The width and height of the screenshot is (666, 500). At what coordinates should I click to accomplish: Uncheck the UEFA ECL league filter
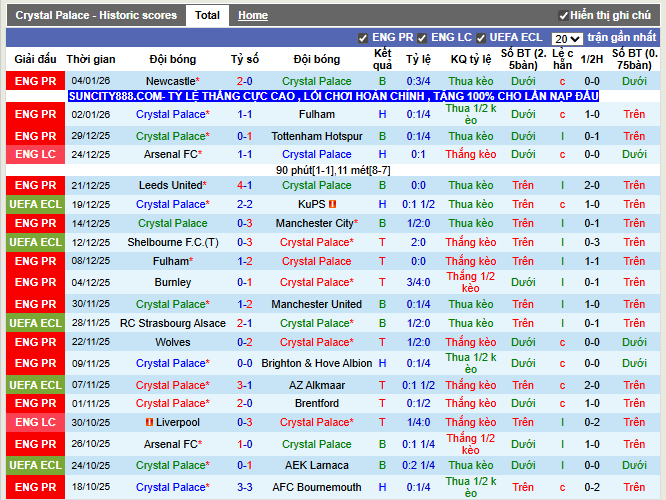click(x=480, y=38)
